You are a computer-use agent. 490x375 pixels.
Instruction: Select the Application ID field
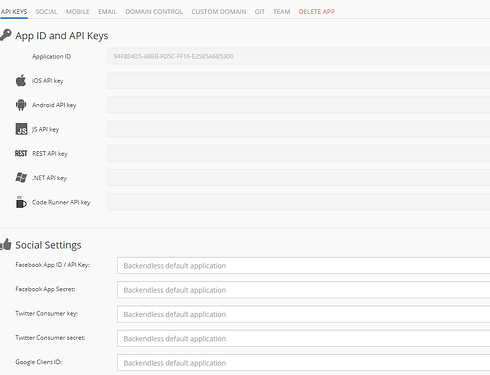298,56
